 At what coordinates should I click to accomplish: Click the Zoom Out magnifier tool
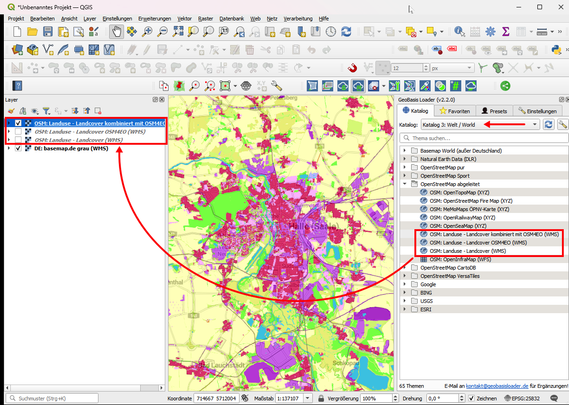(163, 32)
